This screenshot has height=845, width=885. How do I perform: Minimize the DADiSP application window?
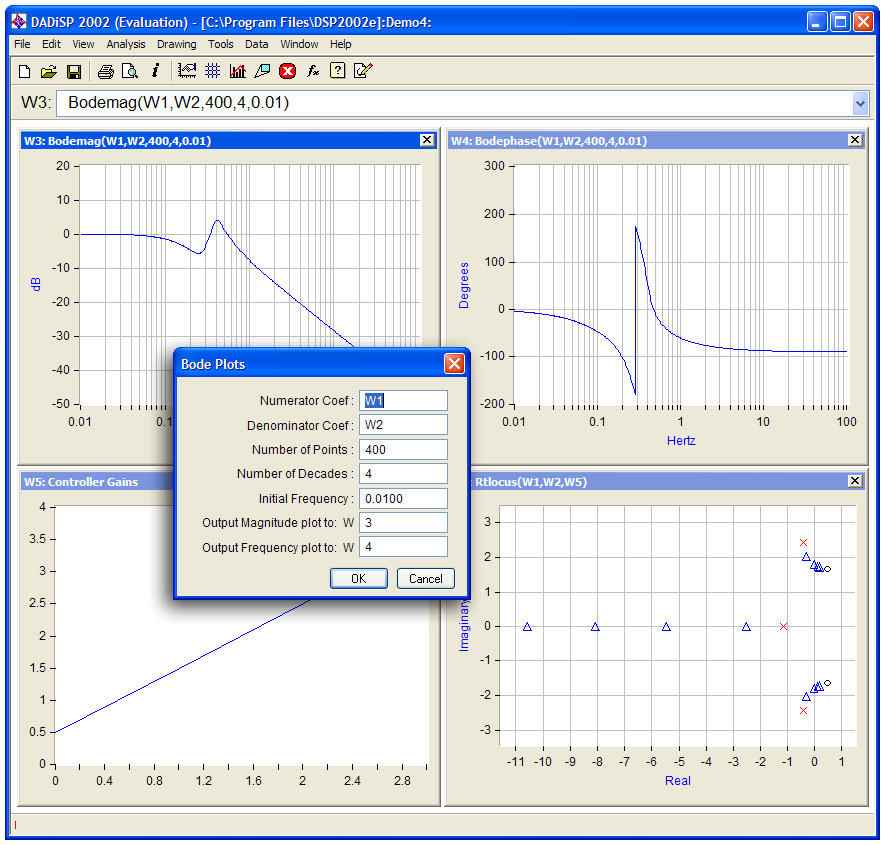[817, 22]
